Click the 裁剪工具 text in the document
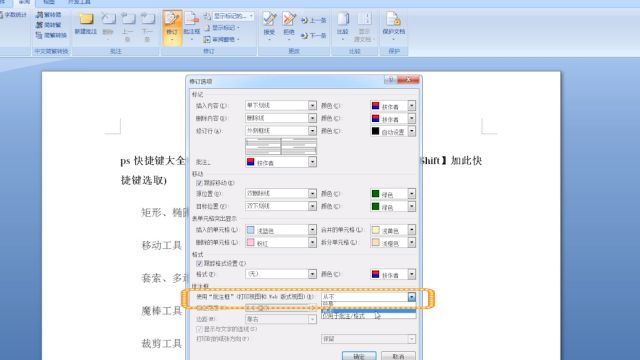The image size is (640, 360). click(162, 344)
